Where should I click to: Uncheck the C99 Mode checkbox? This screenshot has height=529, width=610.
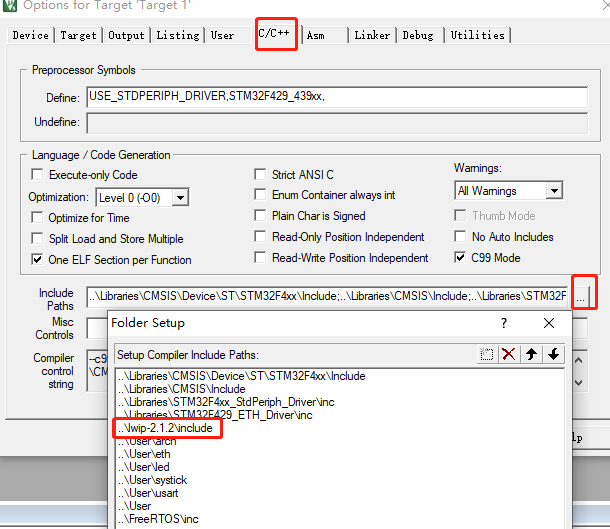tap(460, 257)
